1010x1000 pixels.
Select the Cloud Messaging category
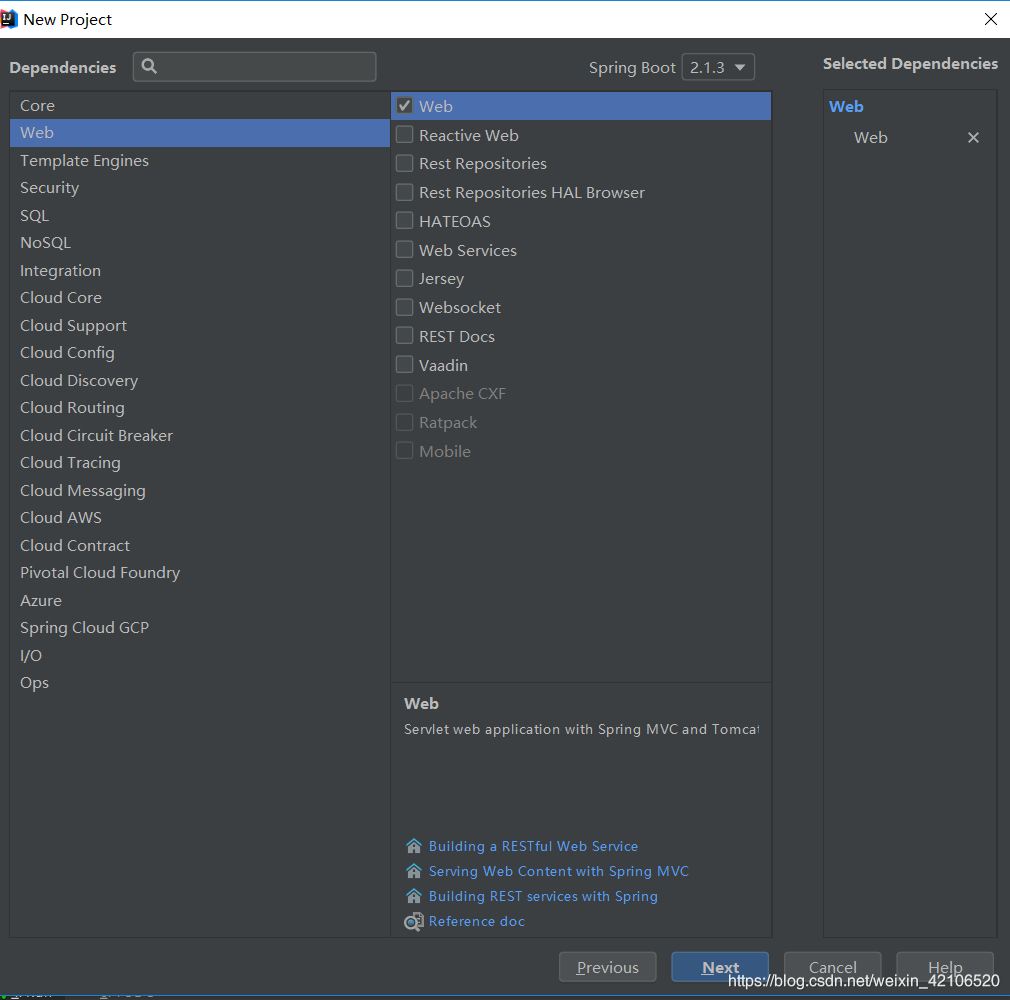click(x=200, y=490)
